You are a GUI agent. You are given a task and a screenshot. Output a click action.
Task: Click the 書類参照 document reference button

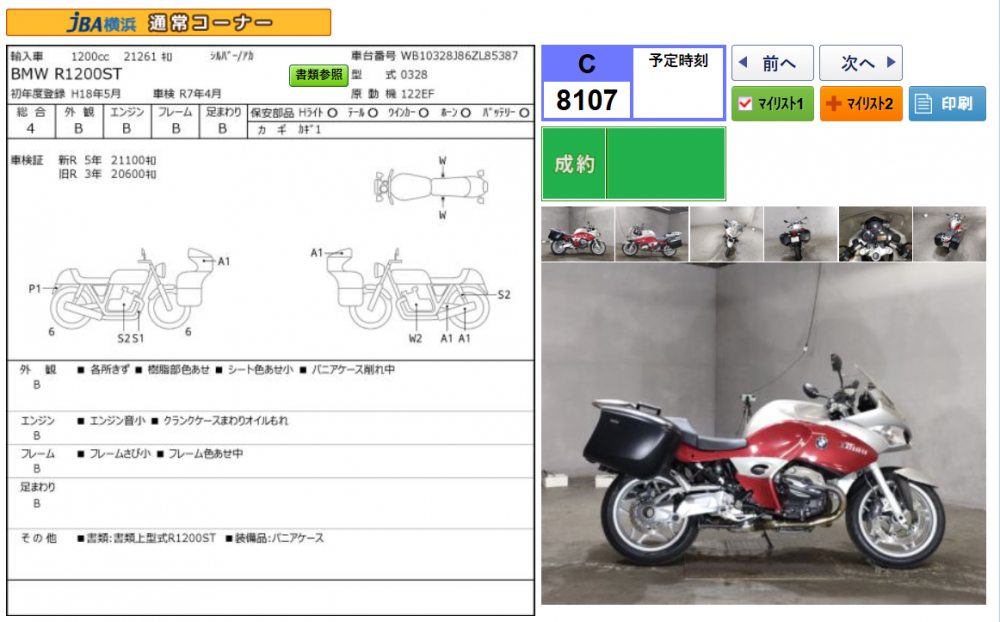click(318, 75)
